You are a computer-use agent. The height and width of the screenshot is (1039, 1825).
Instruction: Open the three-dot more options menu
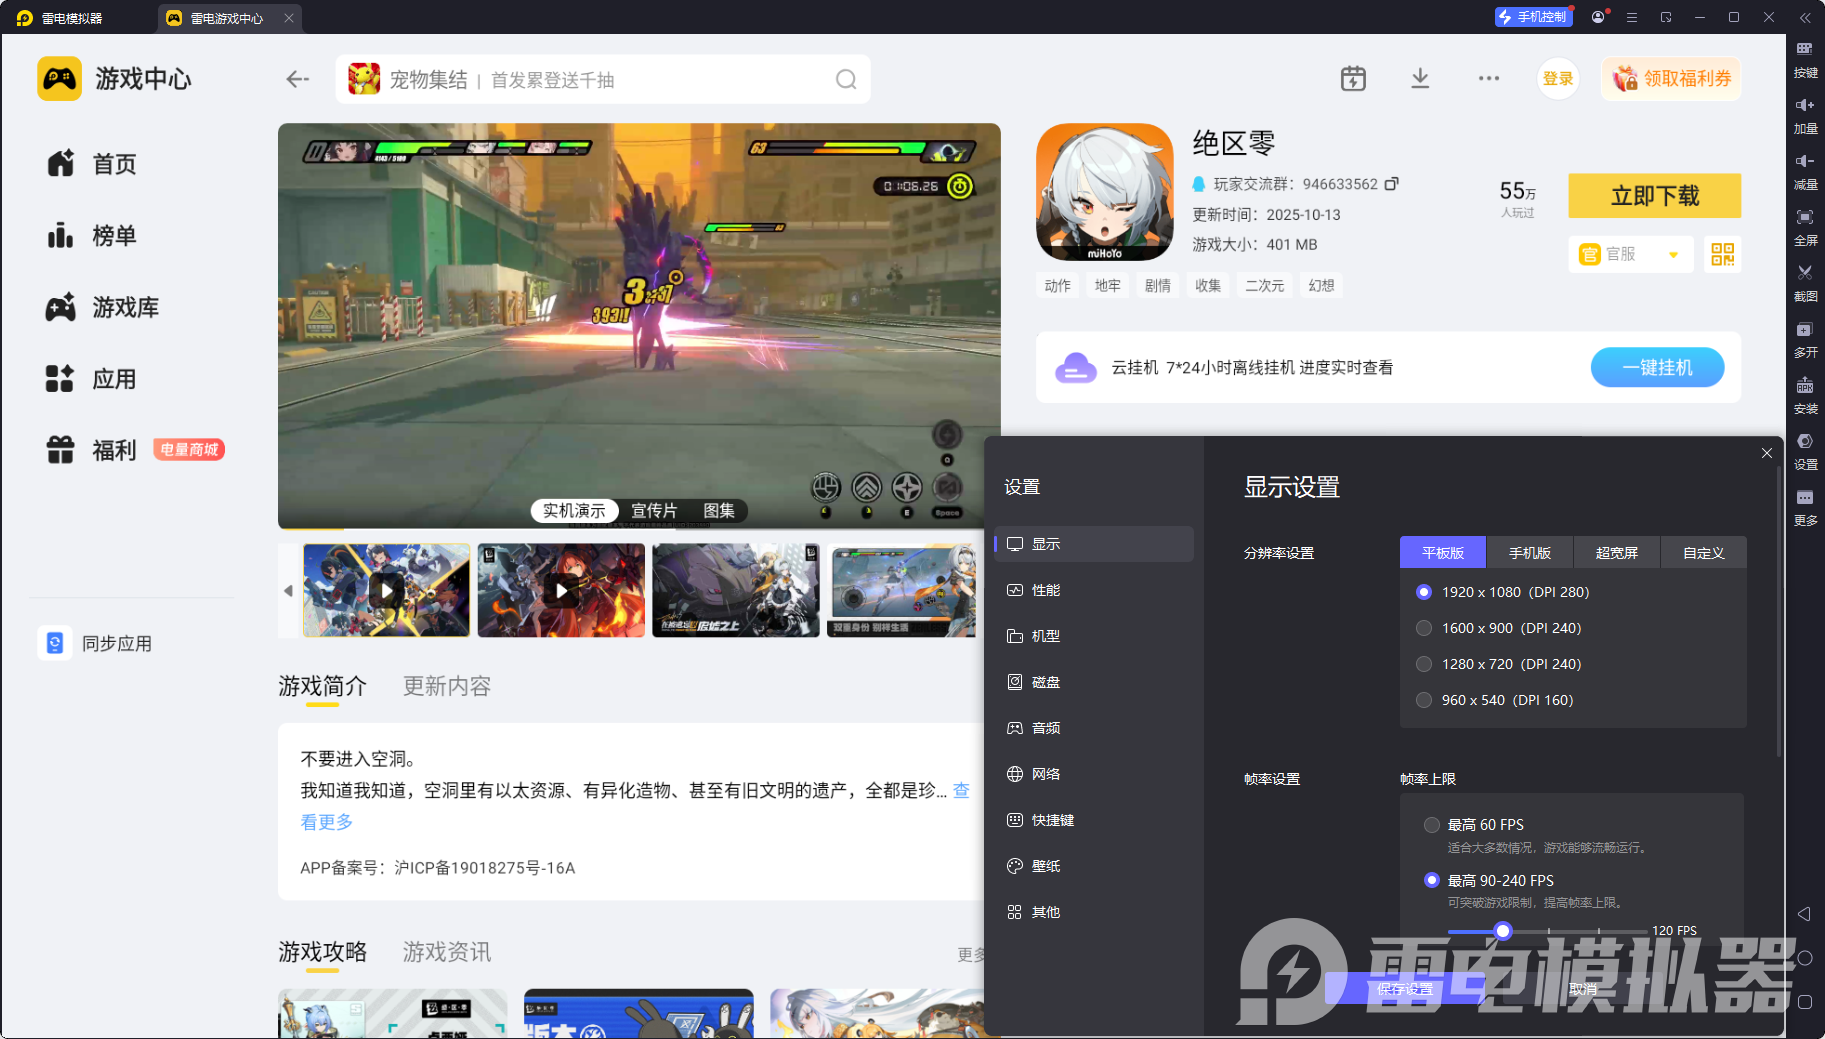[x=1488, y=79]
